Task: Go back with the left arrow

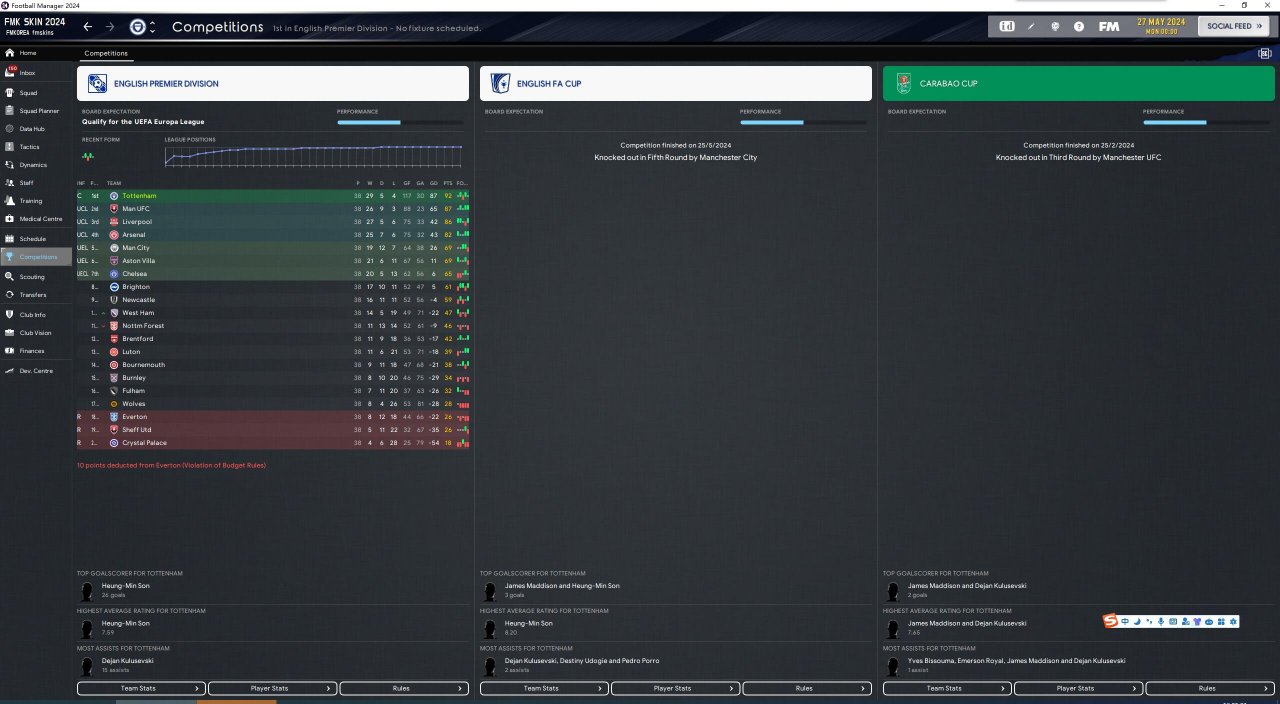Action: click(88, 27)
